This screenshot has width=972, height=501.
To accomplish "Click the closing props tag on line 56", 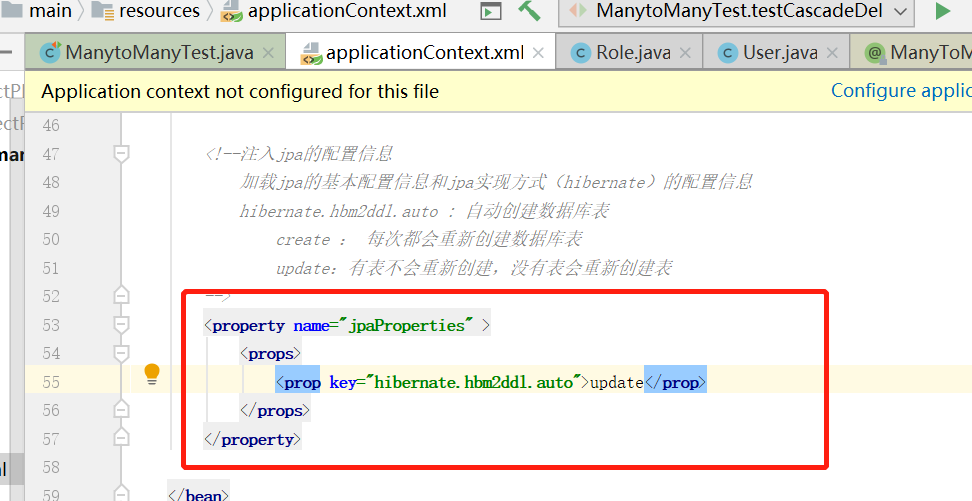I will 275,411.
